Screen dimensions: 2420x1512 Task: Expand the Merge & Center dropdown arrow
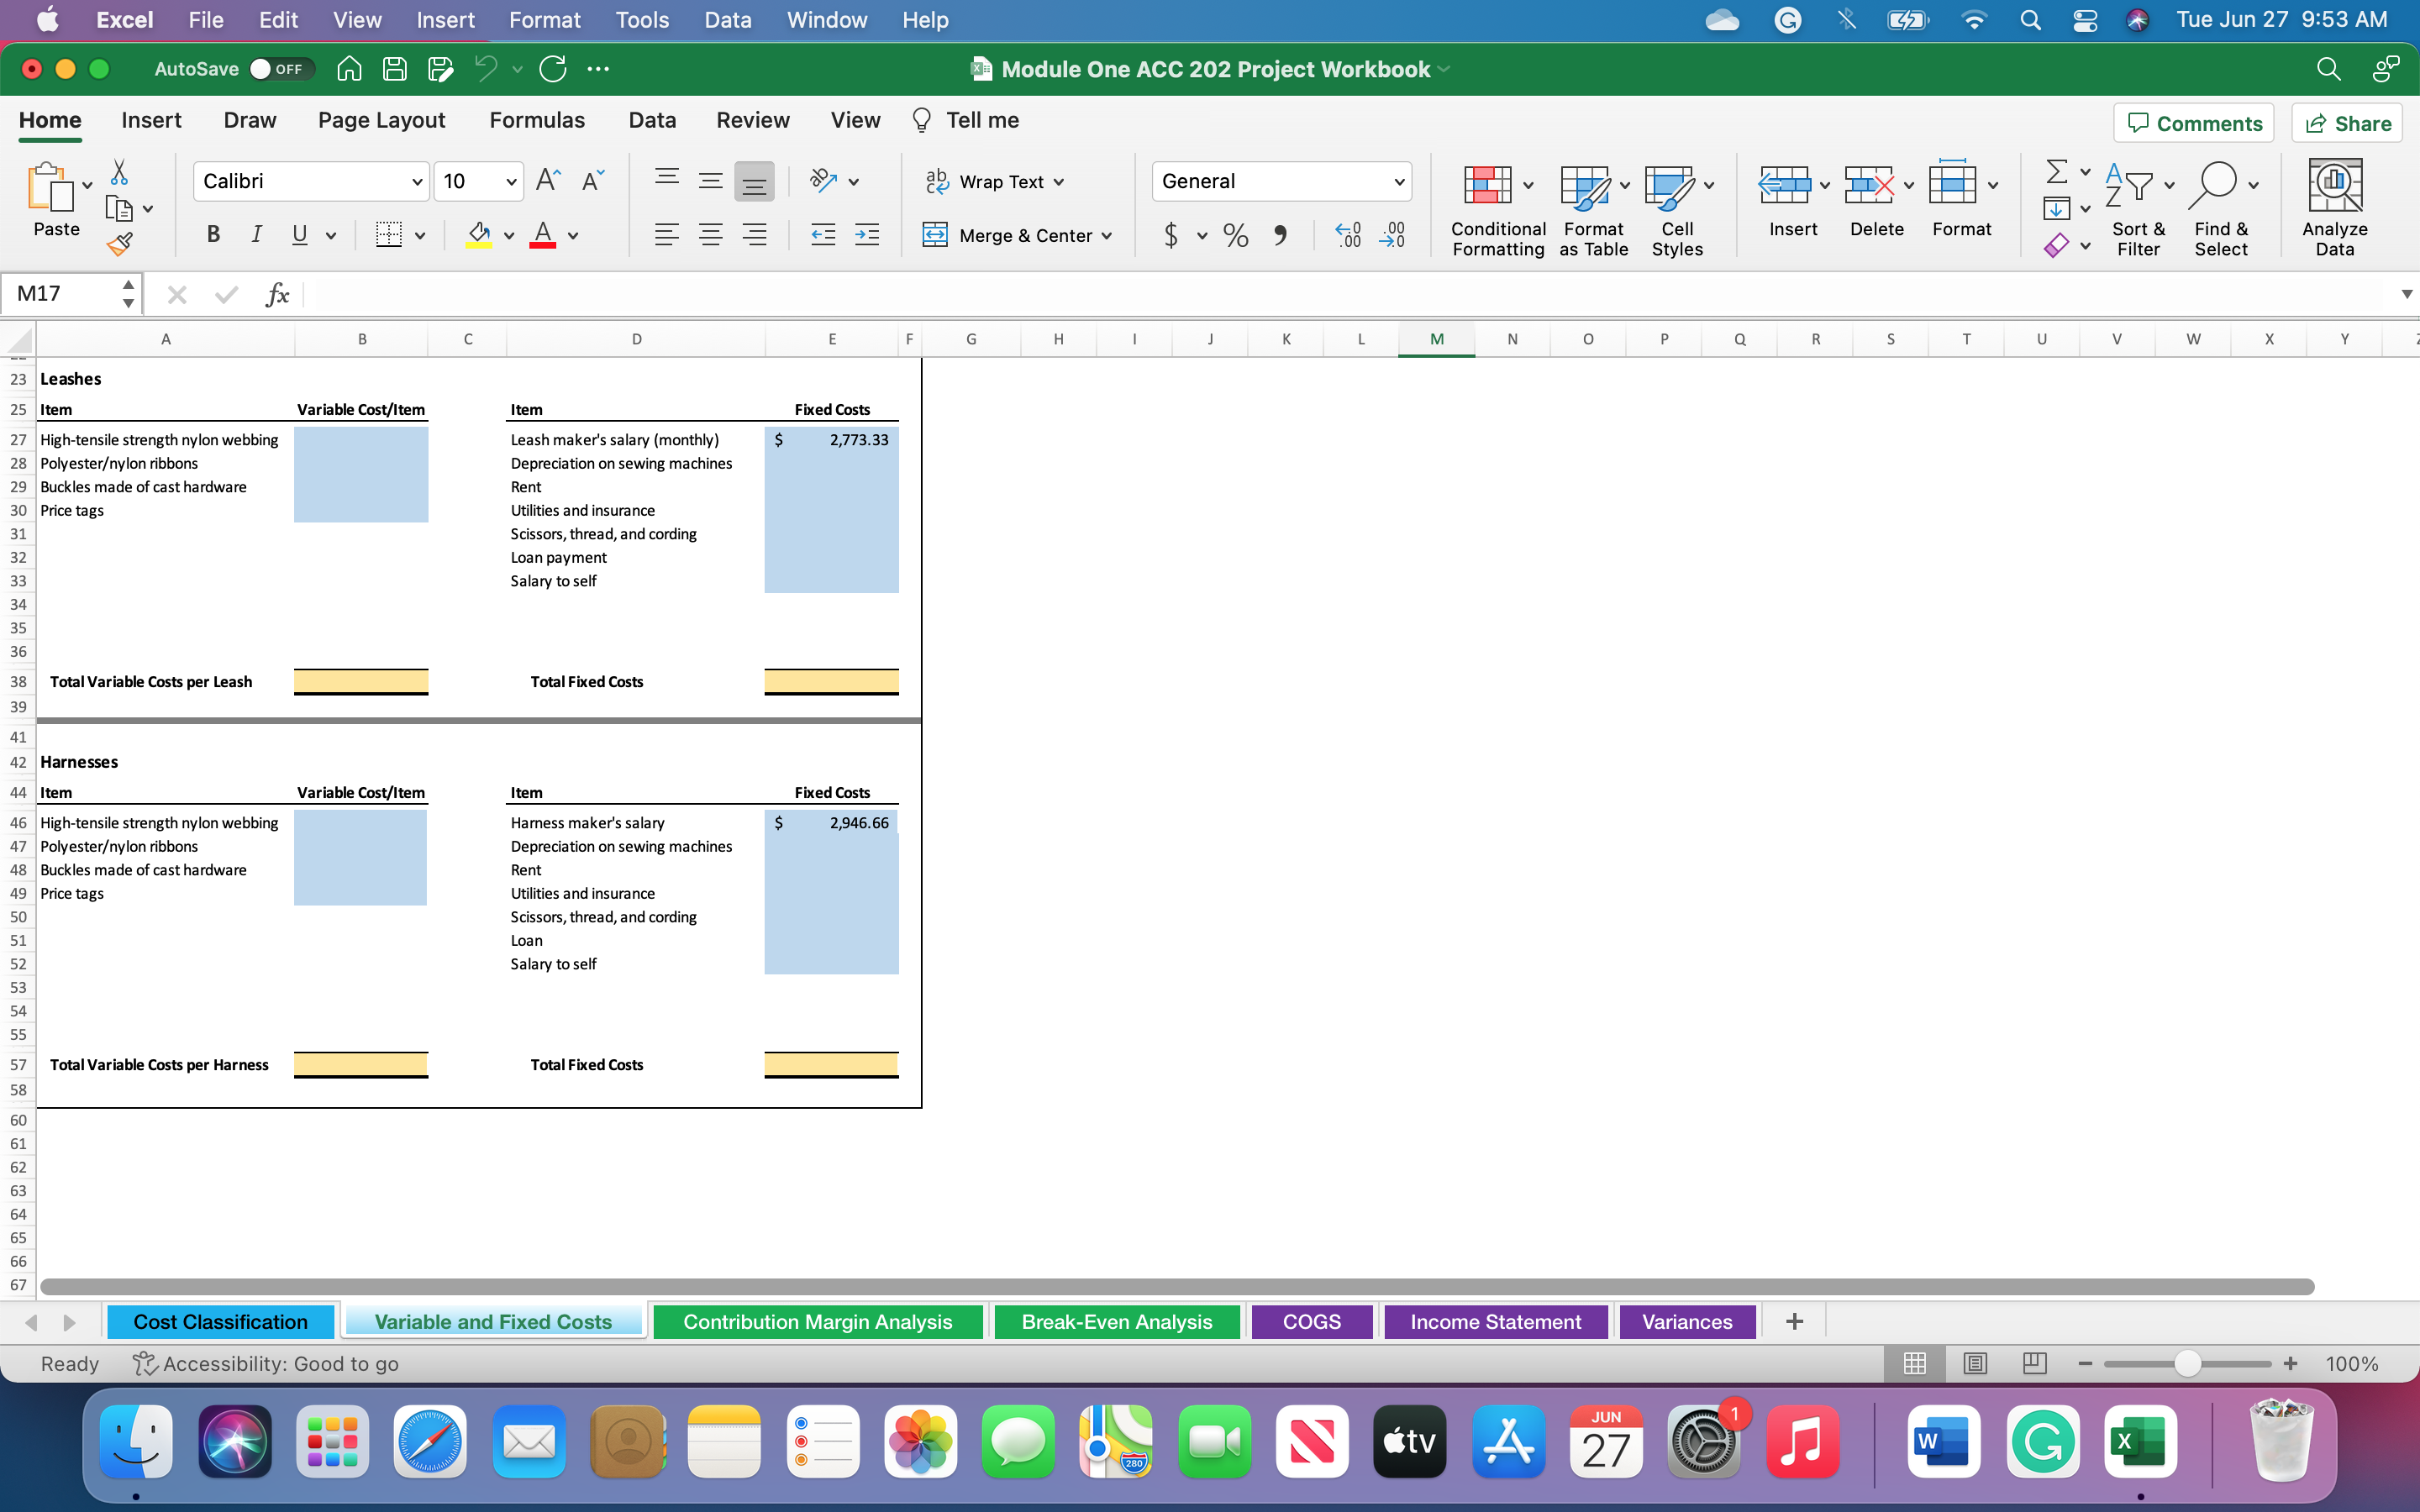coord(1107,236)
